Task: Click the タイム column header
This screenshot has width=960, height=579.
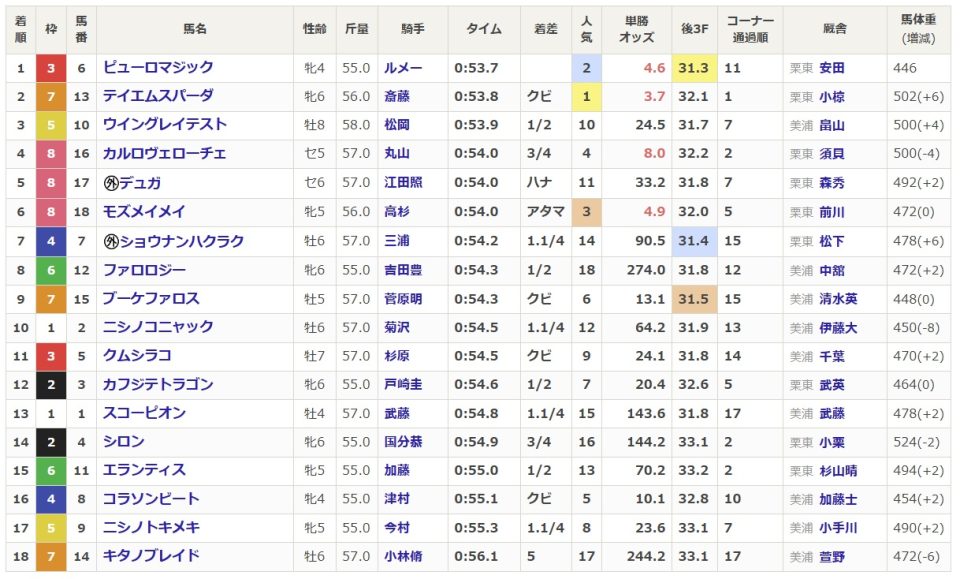Action: click(484, 30)
